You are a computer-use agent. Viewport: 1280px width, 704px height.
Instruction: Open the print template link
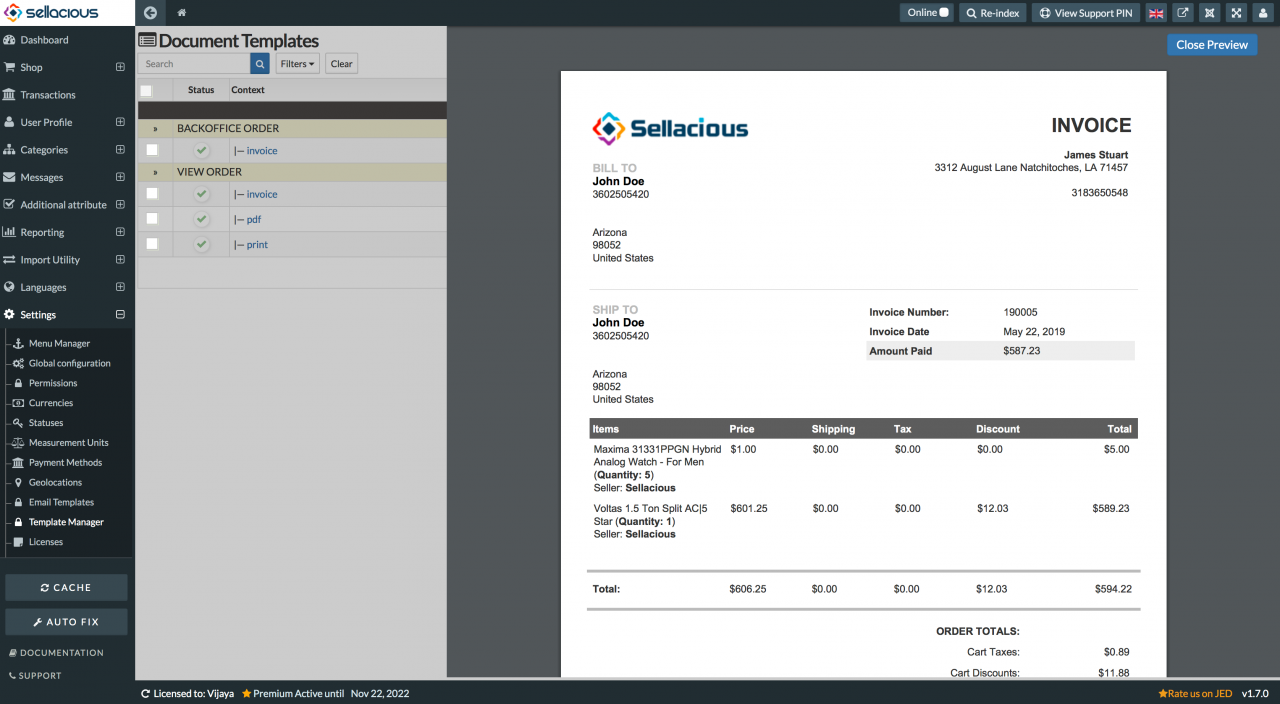(x=257, y=244)
